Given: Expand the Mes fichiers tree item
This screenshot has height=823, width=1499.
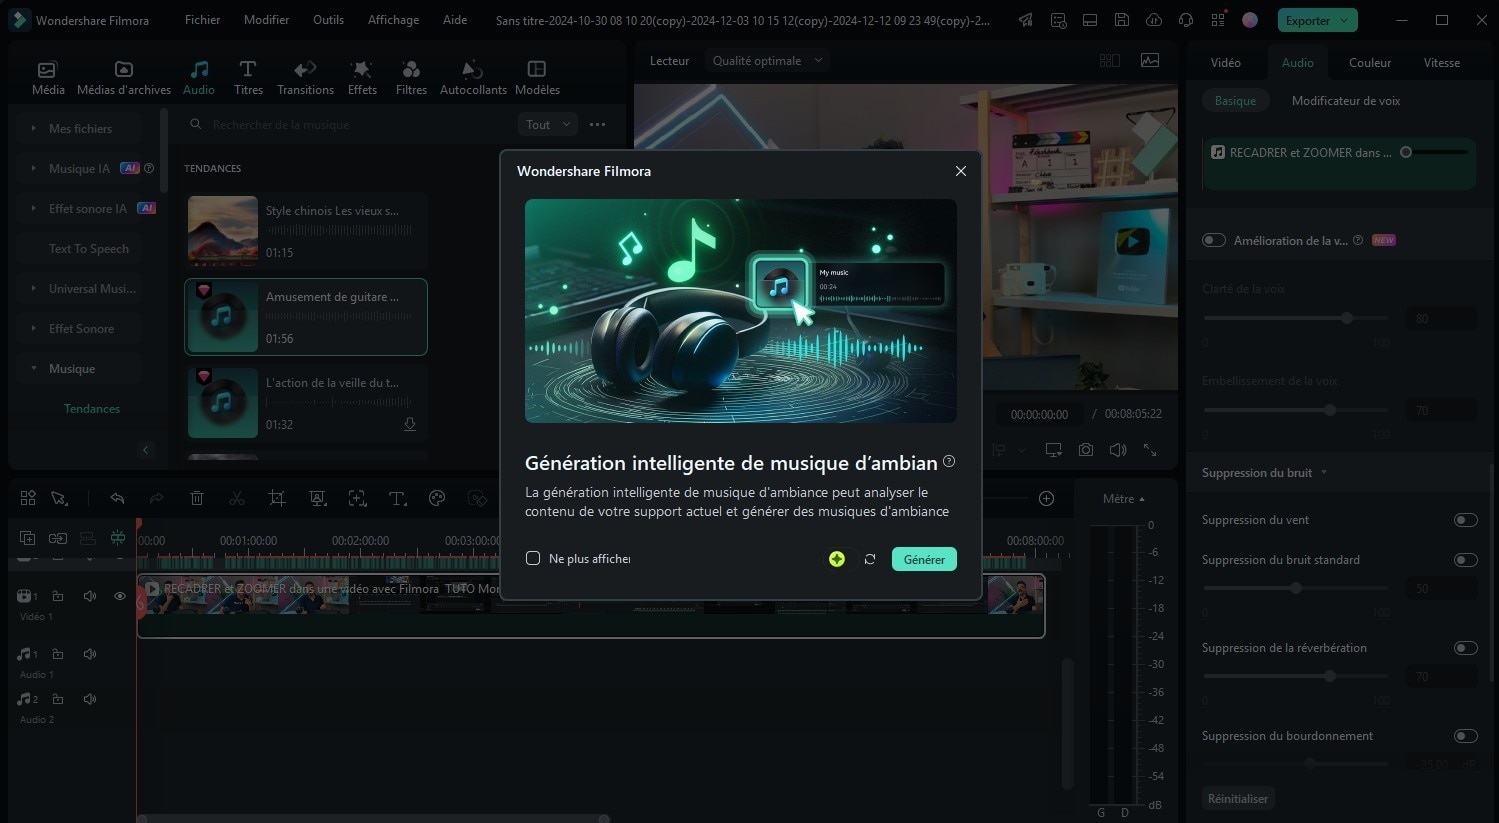Looking at the screenshot, I should tap(34, 128).
